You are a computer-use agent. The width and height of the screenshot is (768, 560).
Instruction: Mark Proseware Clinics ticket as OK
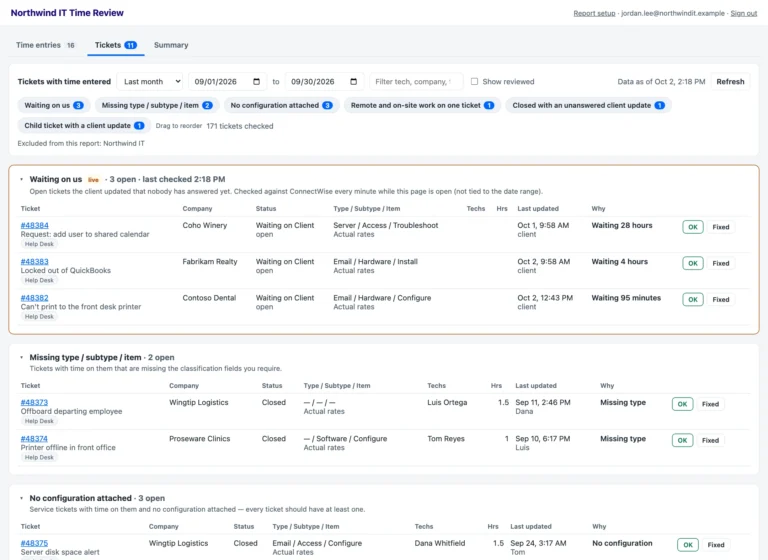(x=682, y=440)
